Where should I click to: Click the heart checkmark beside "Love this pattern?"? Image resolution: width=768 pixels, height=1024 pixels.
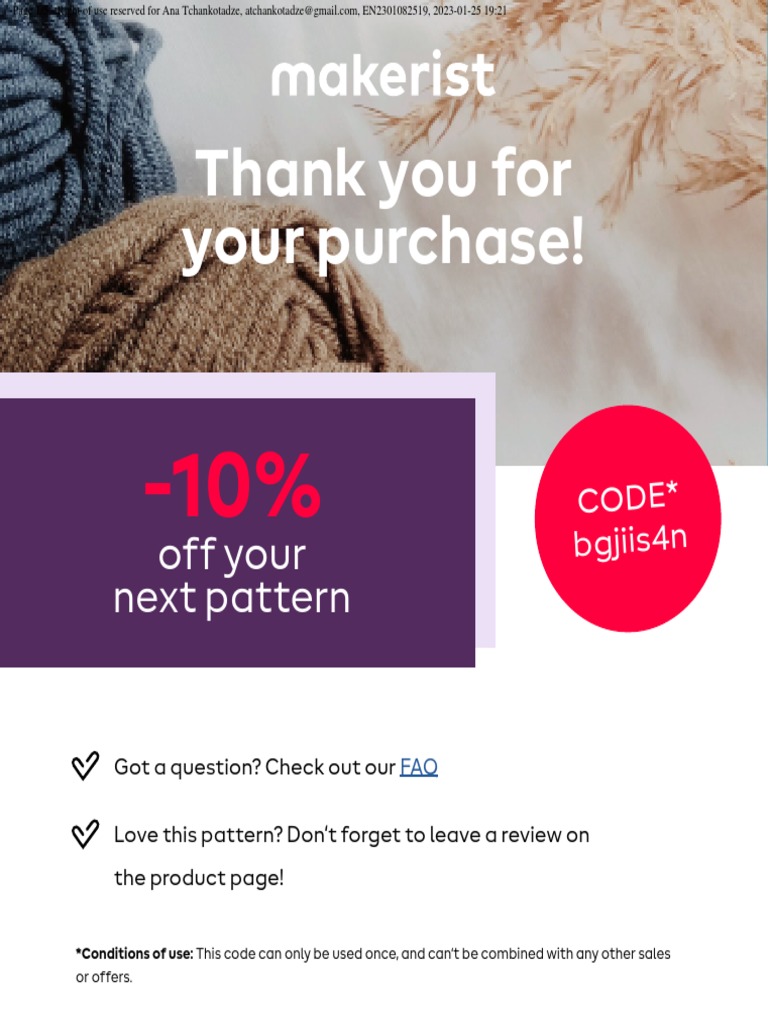click(x=85, y=834)
